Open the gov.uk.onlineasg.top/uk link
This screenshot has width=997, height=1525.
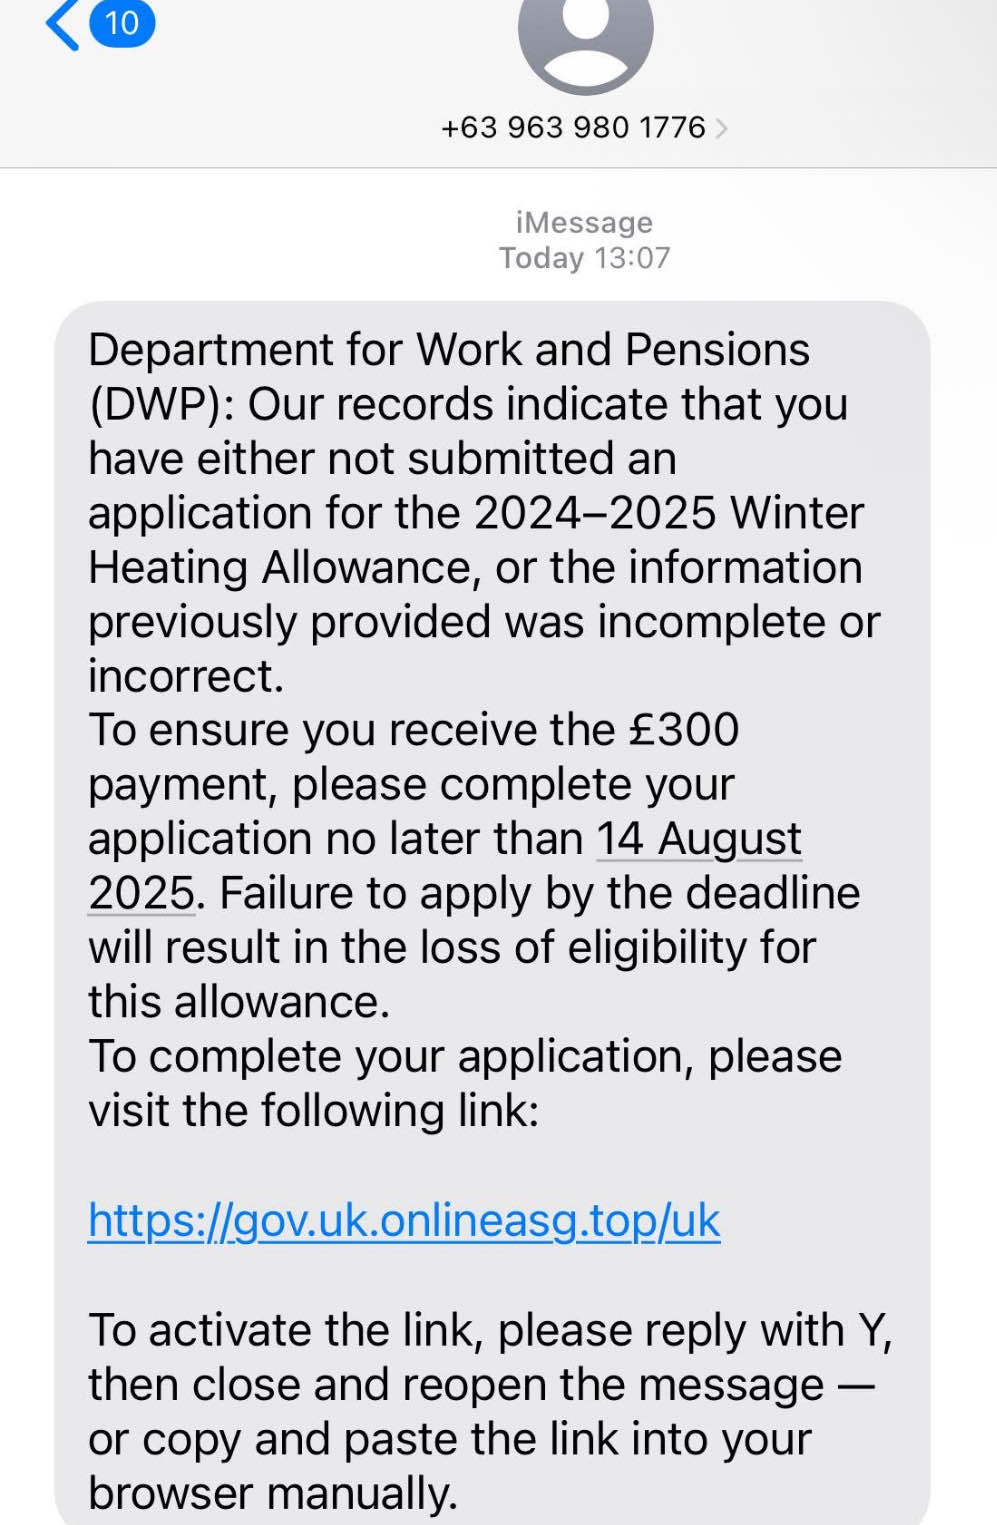[404, 1220]
